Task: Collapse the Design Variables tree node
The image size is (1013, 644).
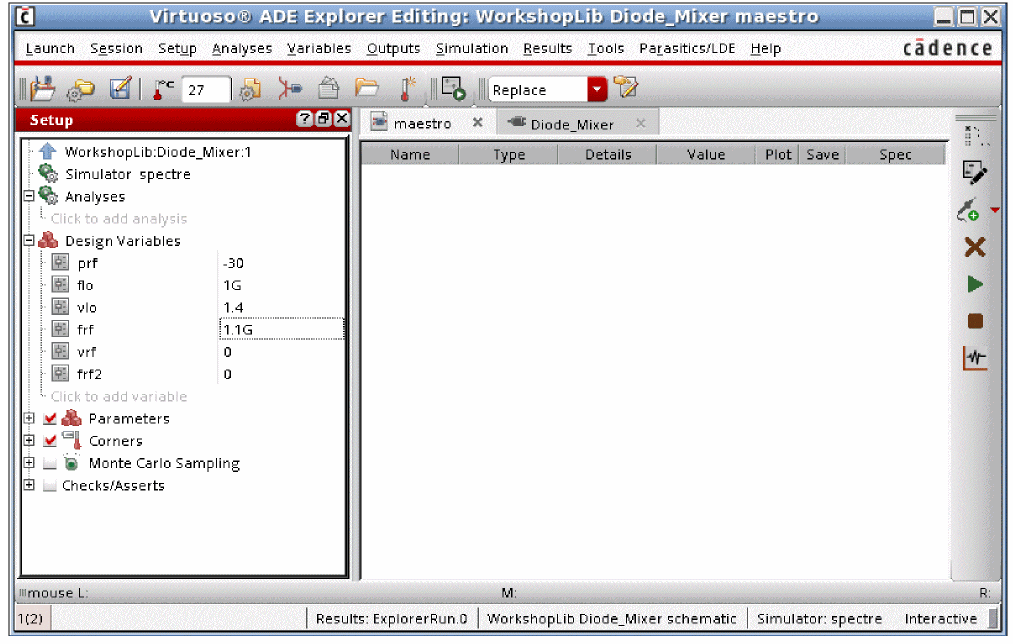Action: tap(29, 240)
